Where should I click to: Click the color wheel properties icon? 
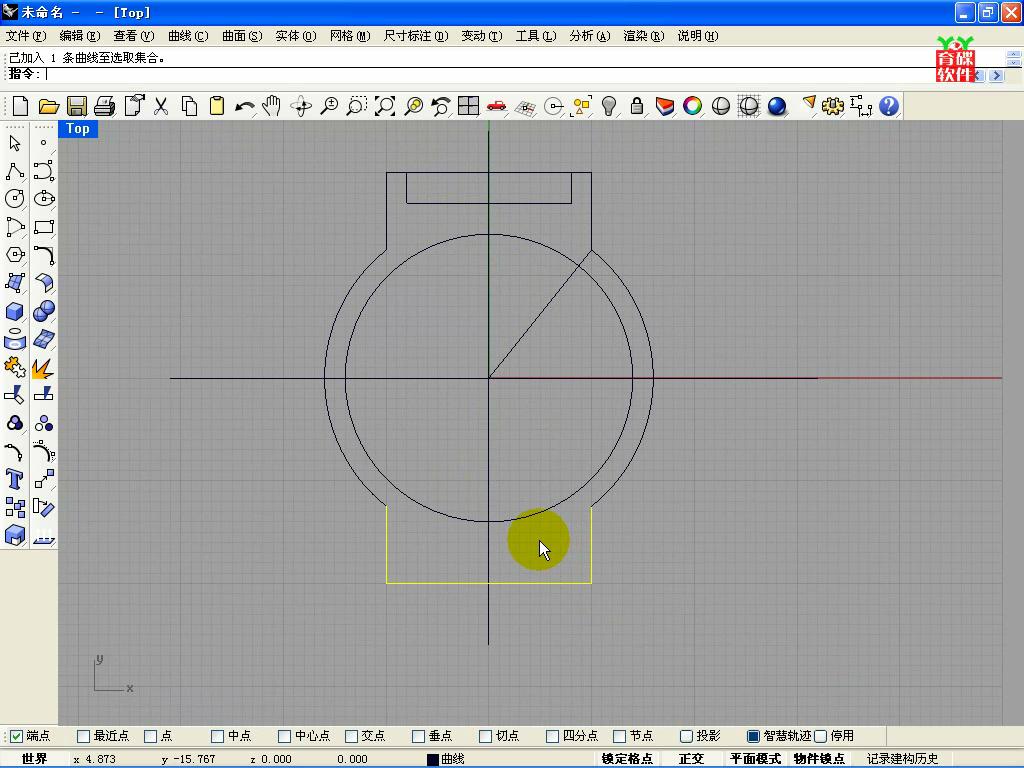[692, 106]
